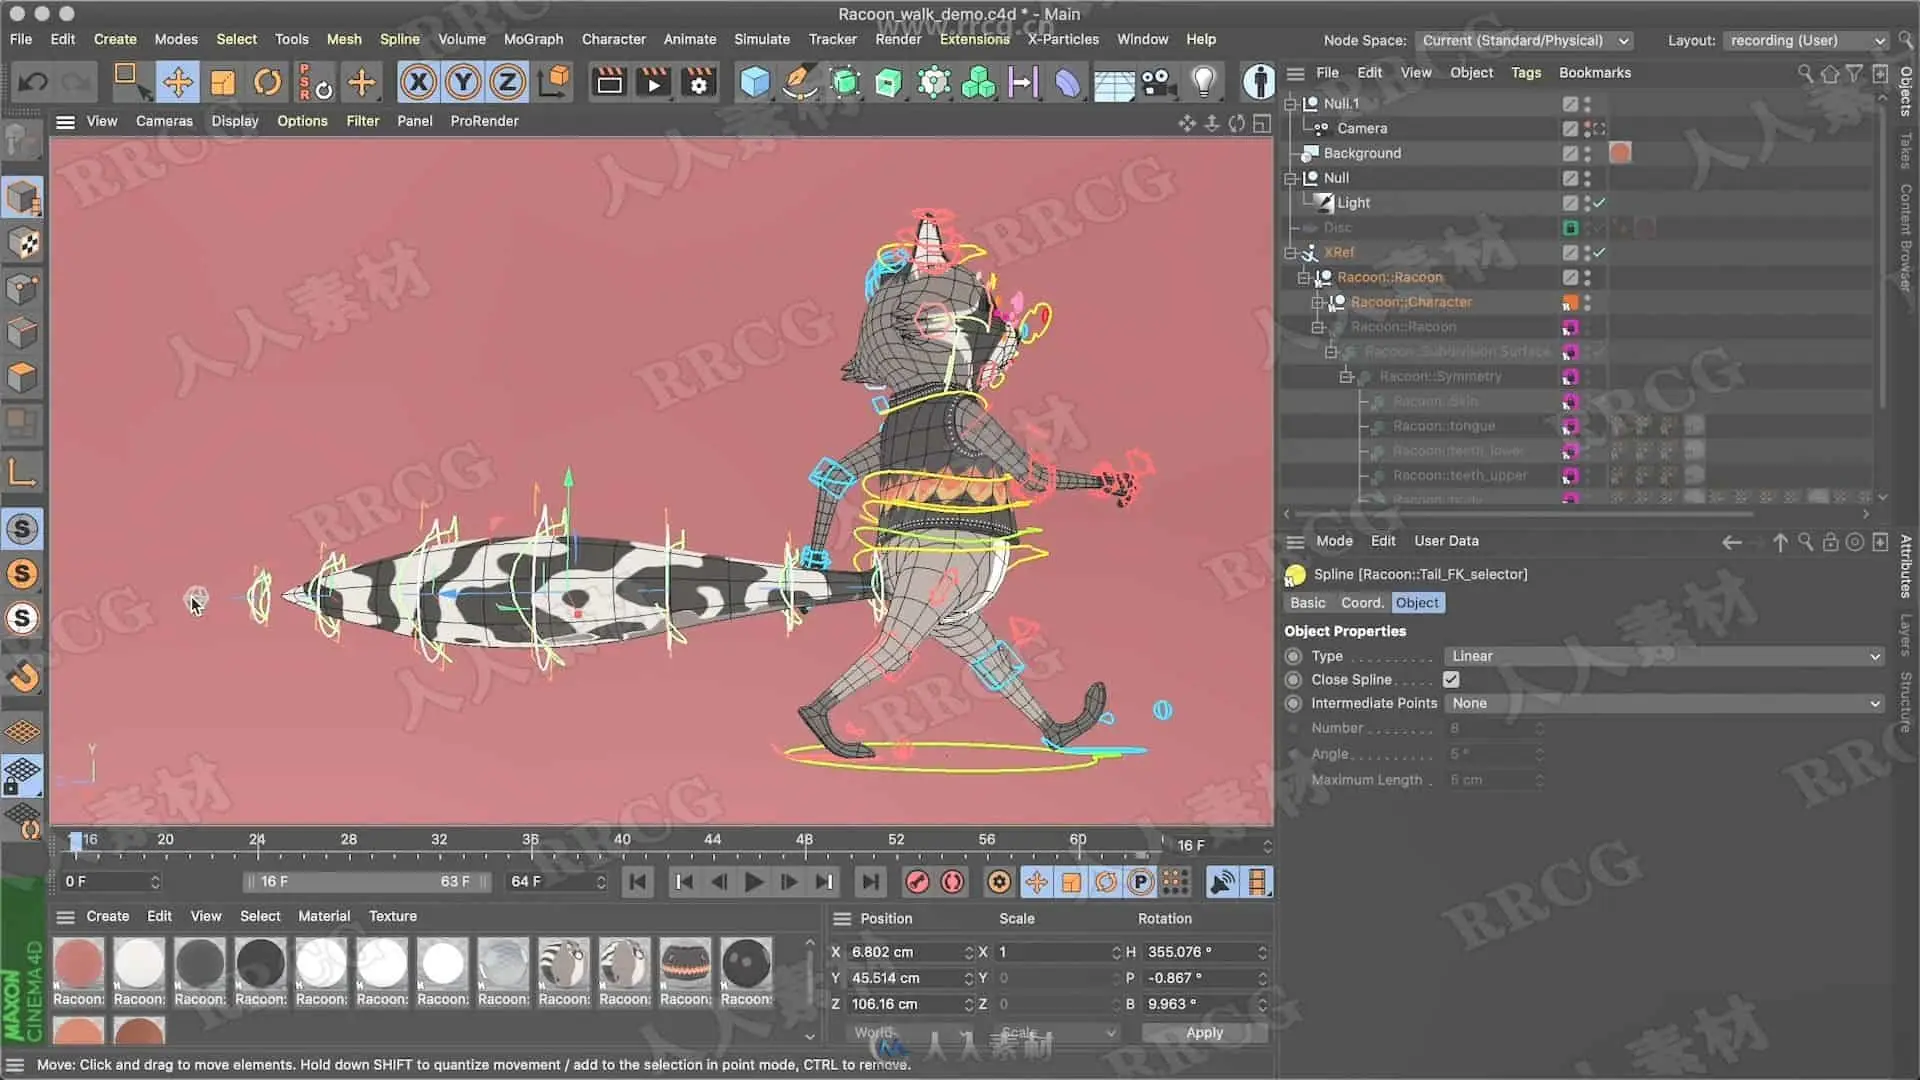Click the Background orange material tag
The height and width of the screenshot is (1080, 1920).
(1620, 153)
